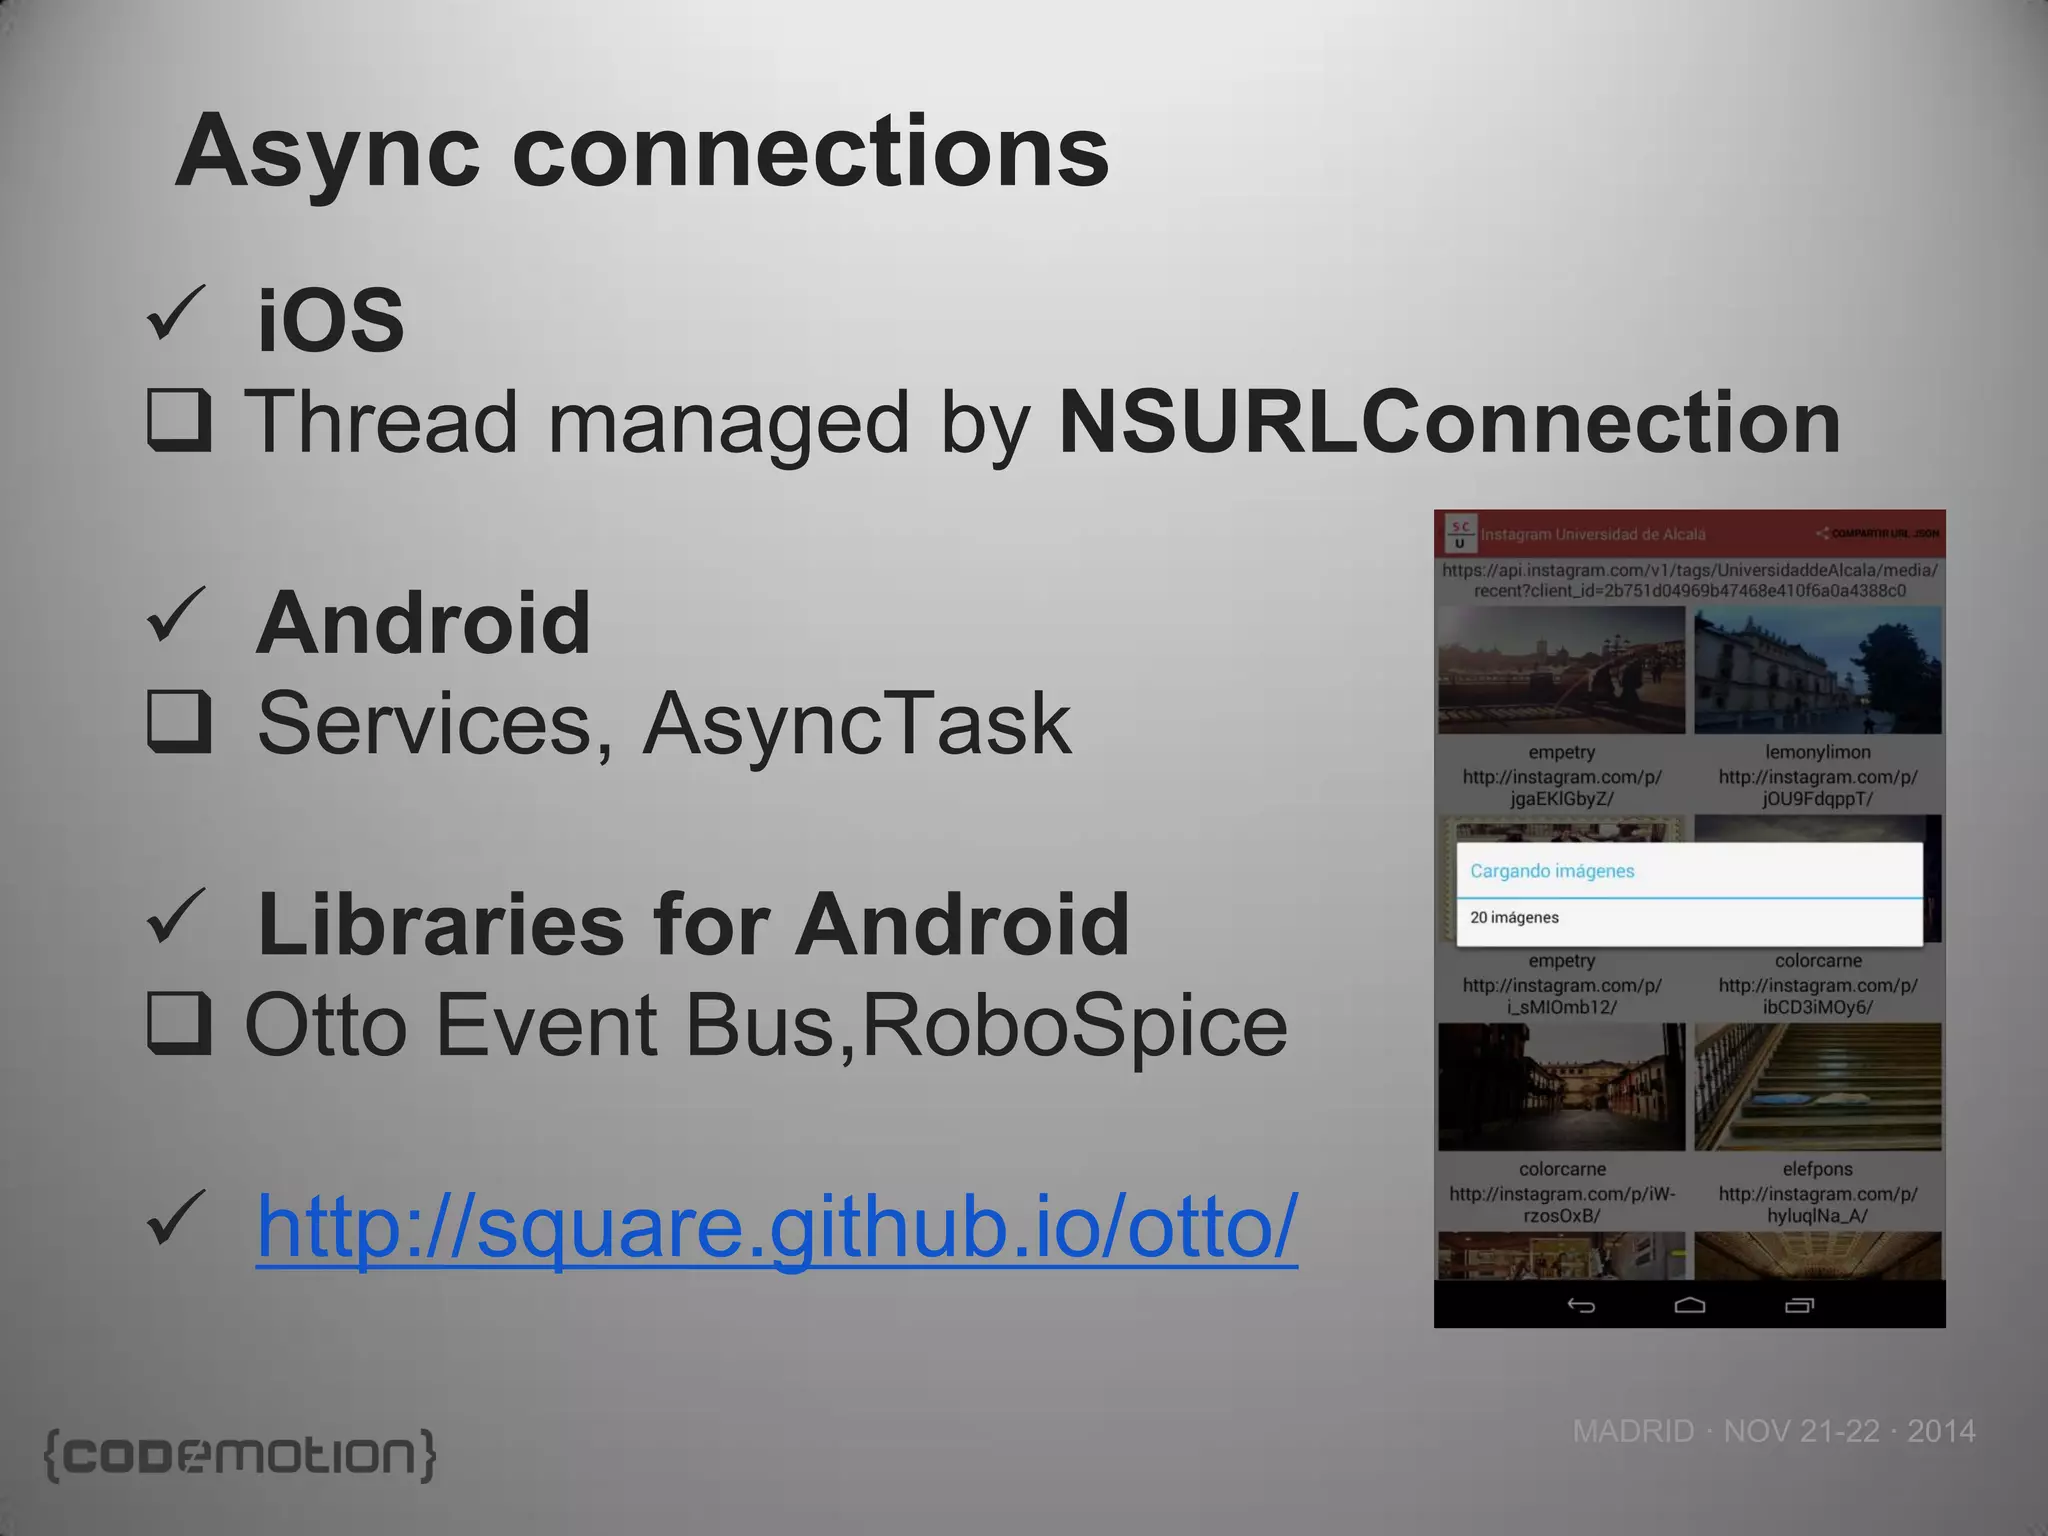Click the Compartir URL JSON share button
The height and width of the screenshot is (1536, 2048).
pyautogui.click(x=1879, y=533)
